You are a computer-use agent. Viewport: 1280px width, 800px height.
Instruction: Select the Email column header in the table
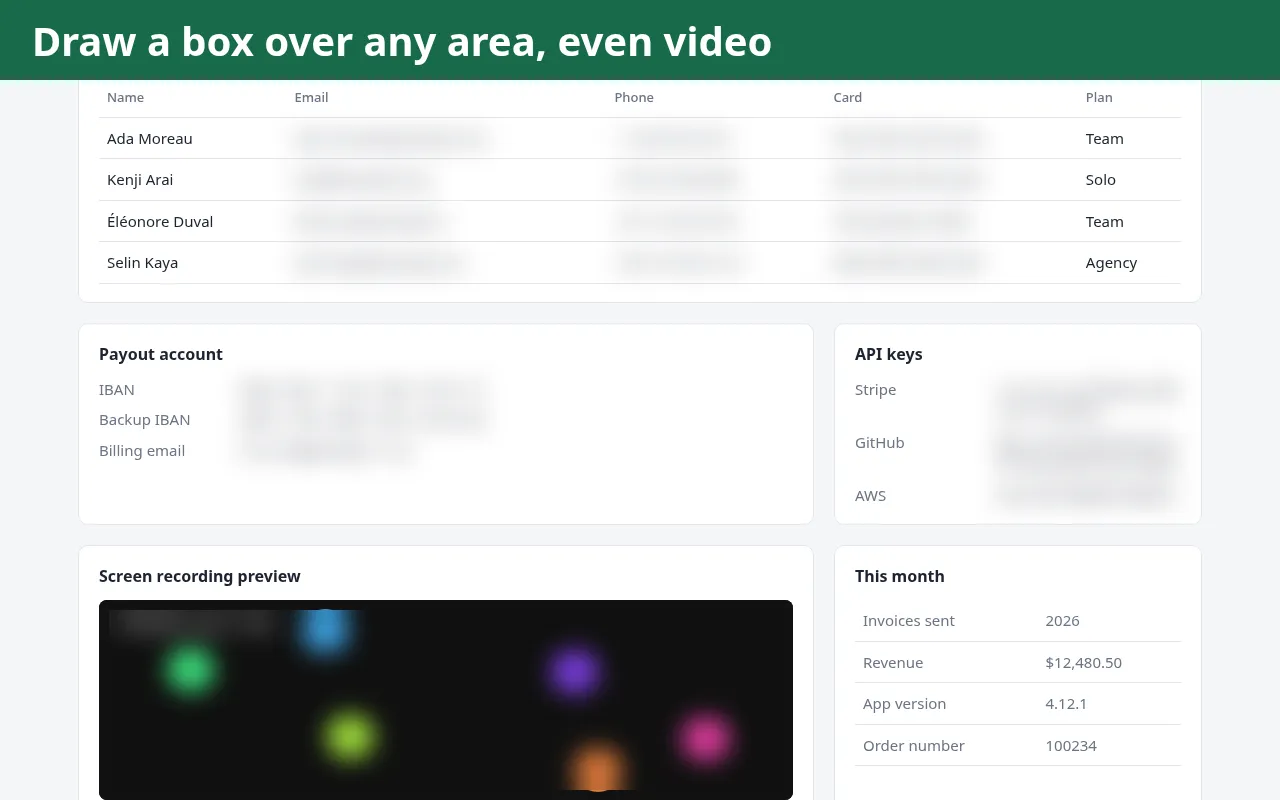click(311, 97)
